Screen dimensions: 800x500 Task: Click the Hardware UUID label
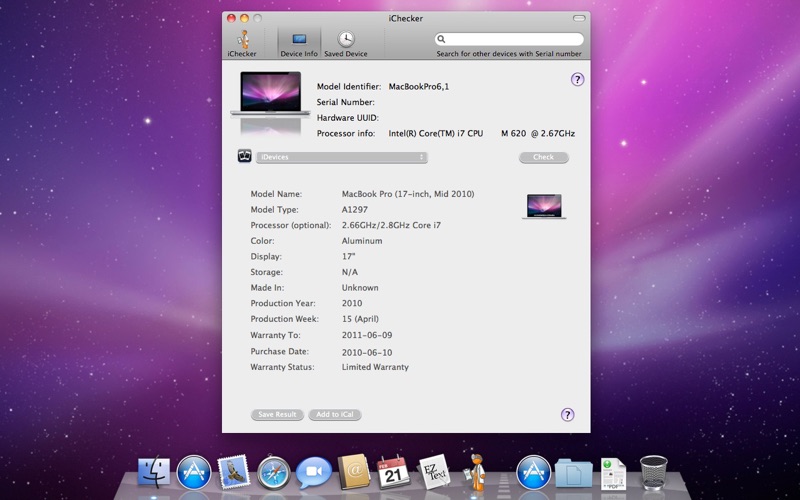pos(347,118)
